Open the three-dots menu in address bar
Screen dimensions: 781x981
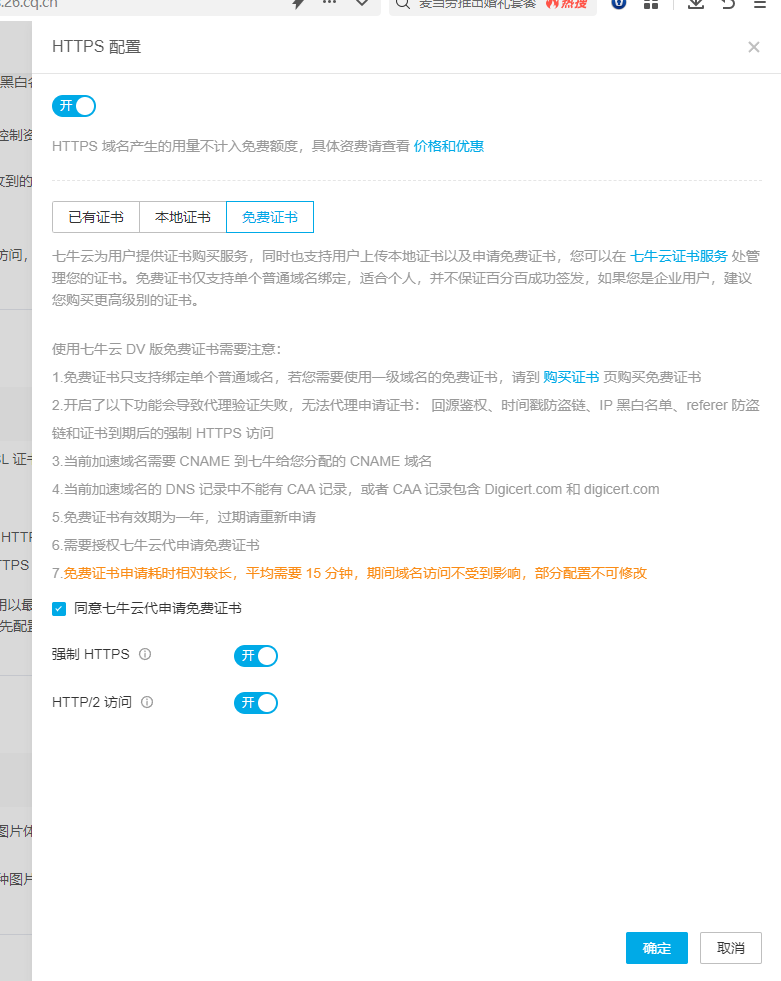329,4
